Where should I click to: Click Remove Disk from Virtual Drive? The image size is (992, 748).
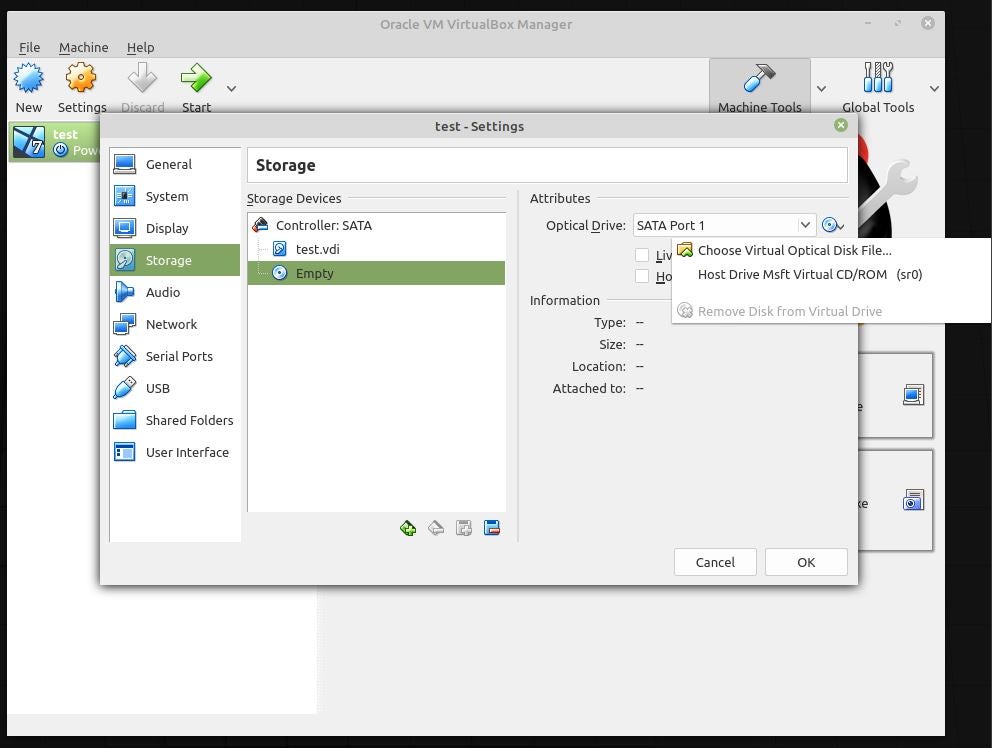[x=831, y=311]
